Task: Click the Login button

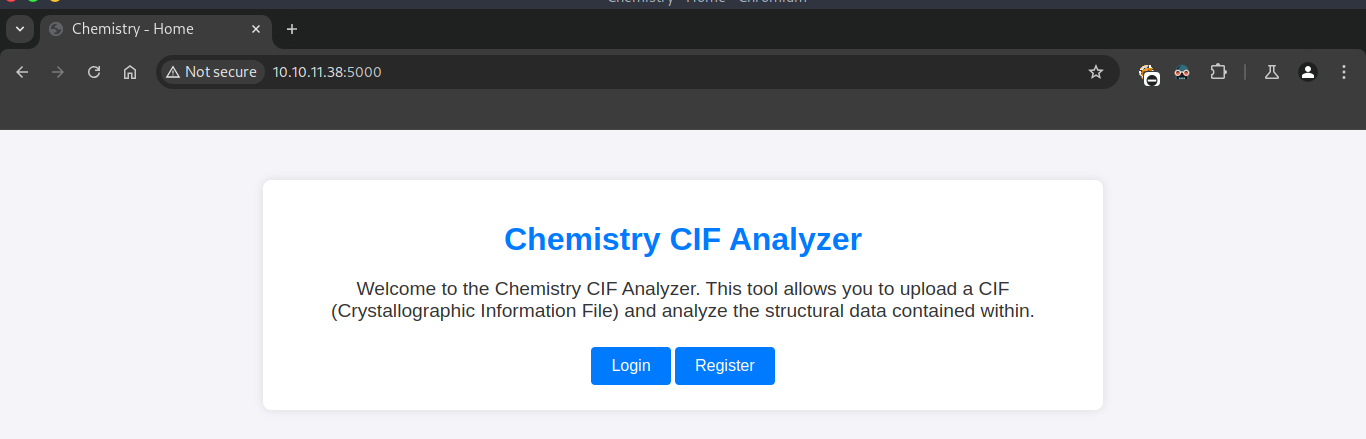Action: [x=631, y=366]
